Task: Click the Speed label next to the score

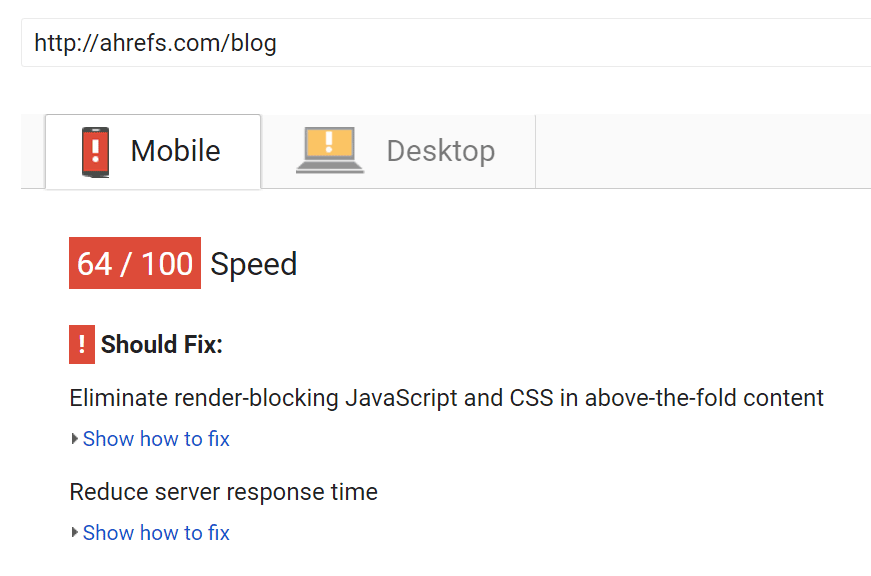Action: tap(254, 264)
